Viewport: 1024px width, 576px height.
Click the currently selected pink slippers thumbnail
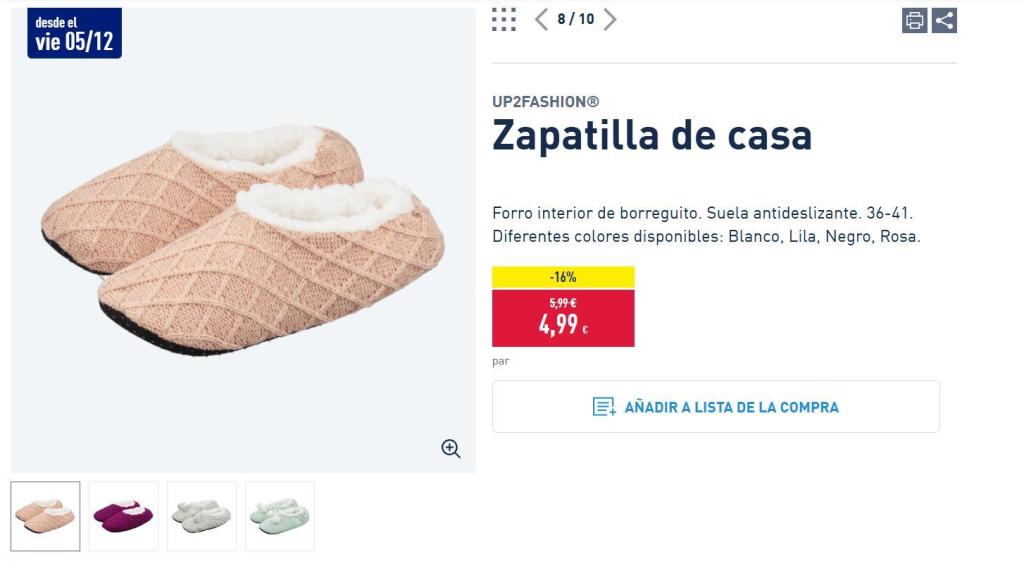tap(43, 516)
